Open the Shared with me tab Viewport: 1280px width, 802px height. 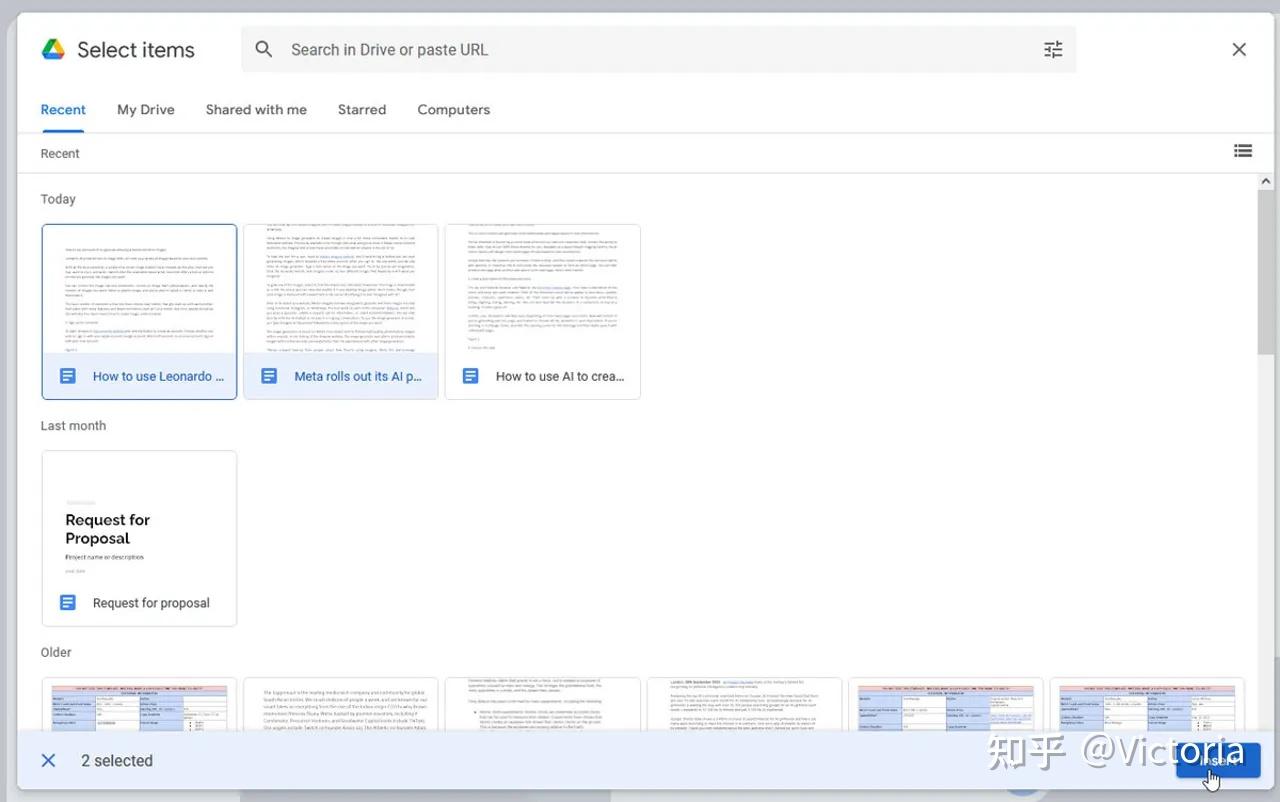[x=256, y=110]
